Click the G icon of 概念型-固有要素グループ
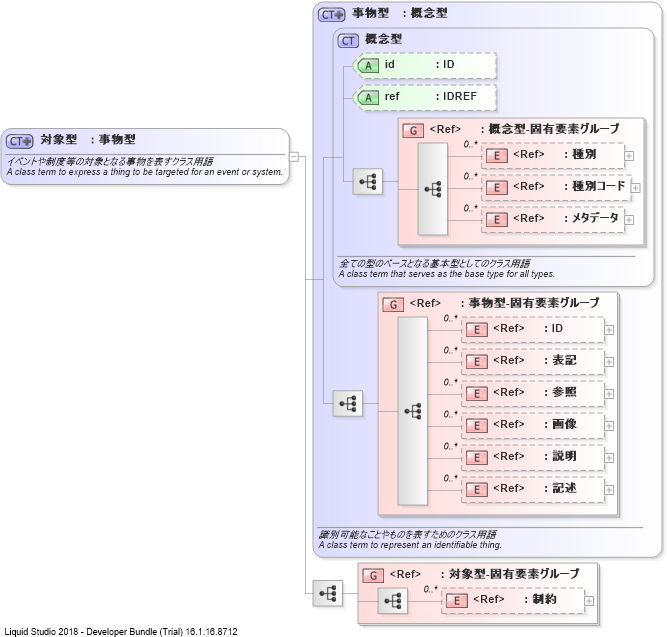 coord(413,131)
